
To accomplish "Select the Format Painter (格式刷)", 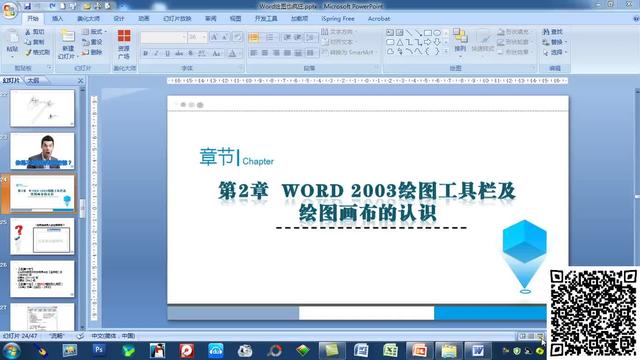I will click(x=37, y=52).
